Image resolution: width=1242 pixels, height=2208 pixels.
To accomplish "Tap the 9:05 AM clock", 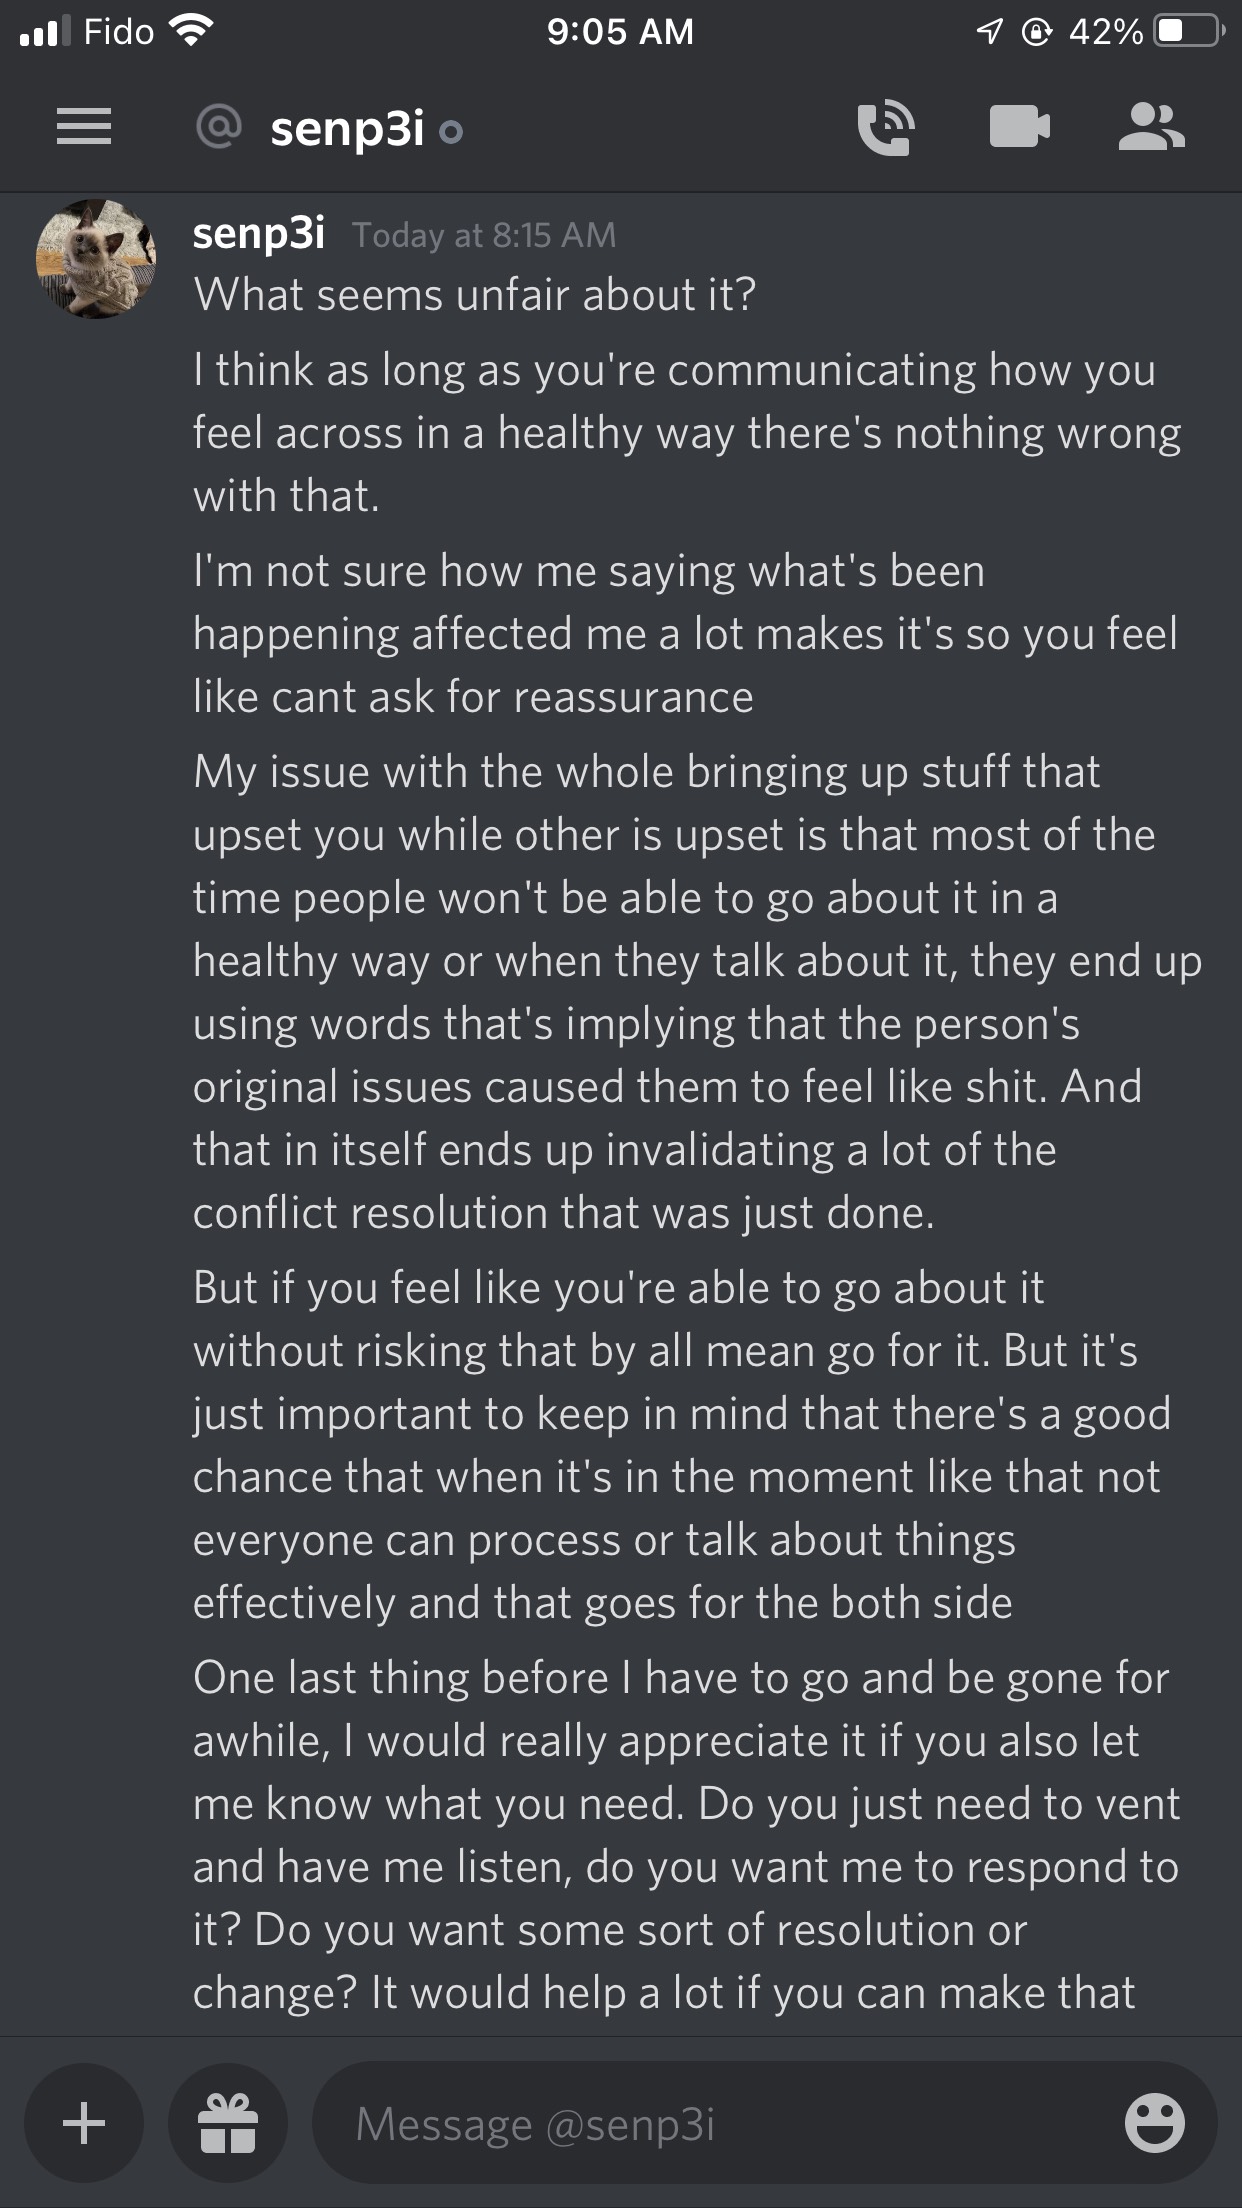I will point(620,32).
